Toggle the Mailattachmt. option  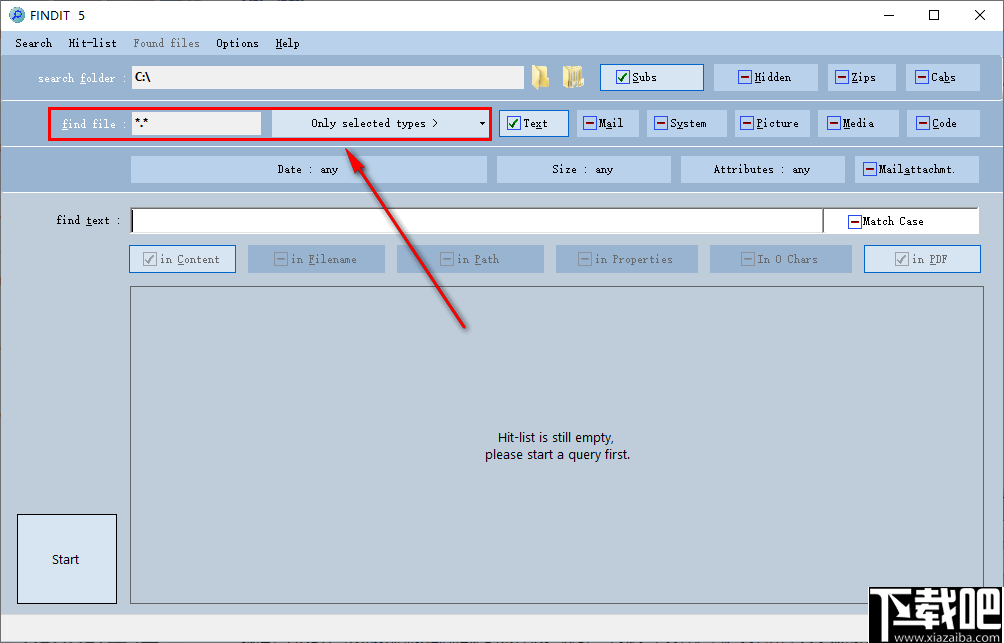click(917, 170)
